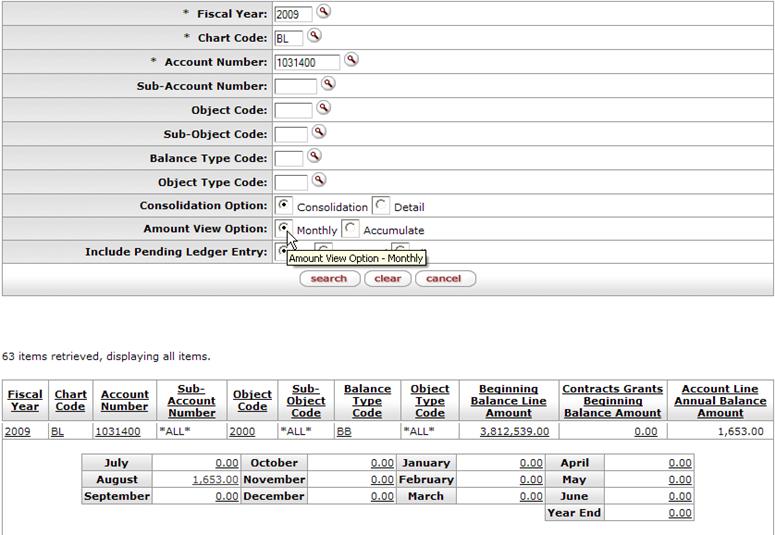The height and width of the screenshot is (535, 775).
Task: Click the Fiscal Year input field
Action: click(294, 14)
